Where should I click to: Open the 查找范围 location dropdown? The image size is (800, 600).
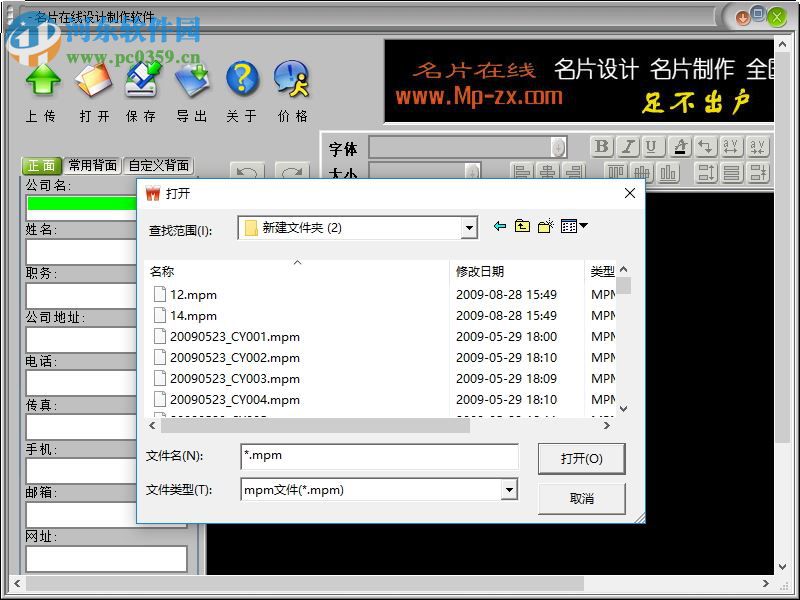(x=469, y=227)
